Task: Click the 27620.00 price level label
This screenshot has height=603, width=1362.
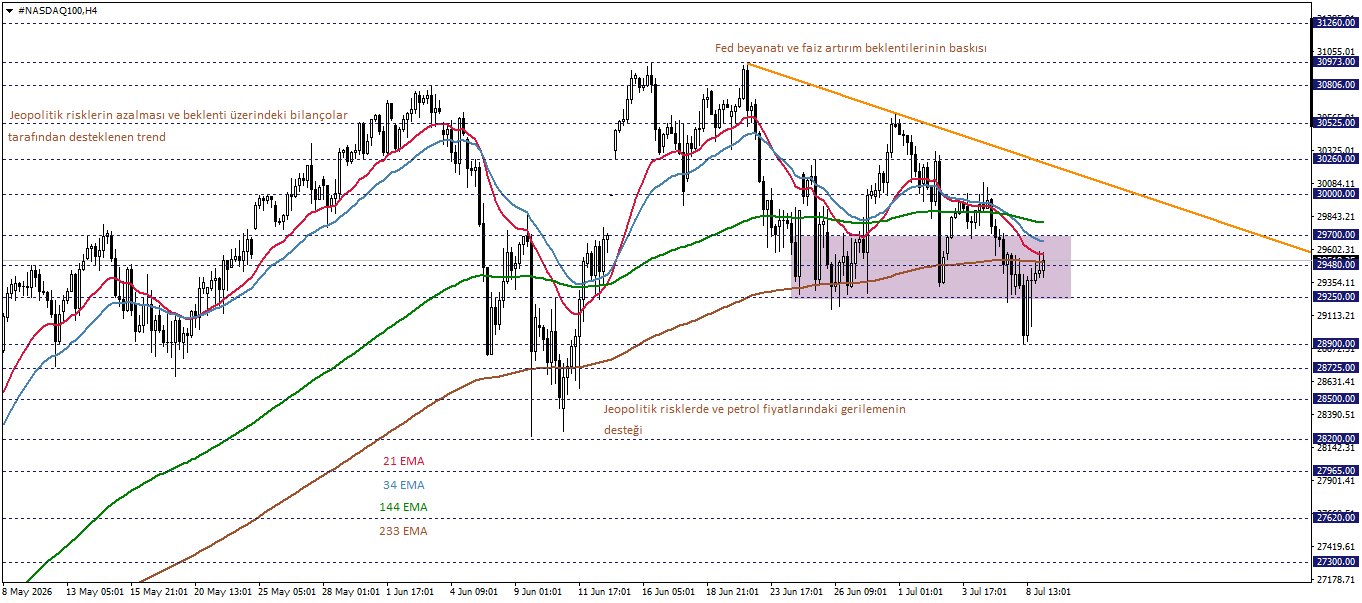Action: (x=1336, y=517)
